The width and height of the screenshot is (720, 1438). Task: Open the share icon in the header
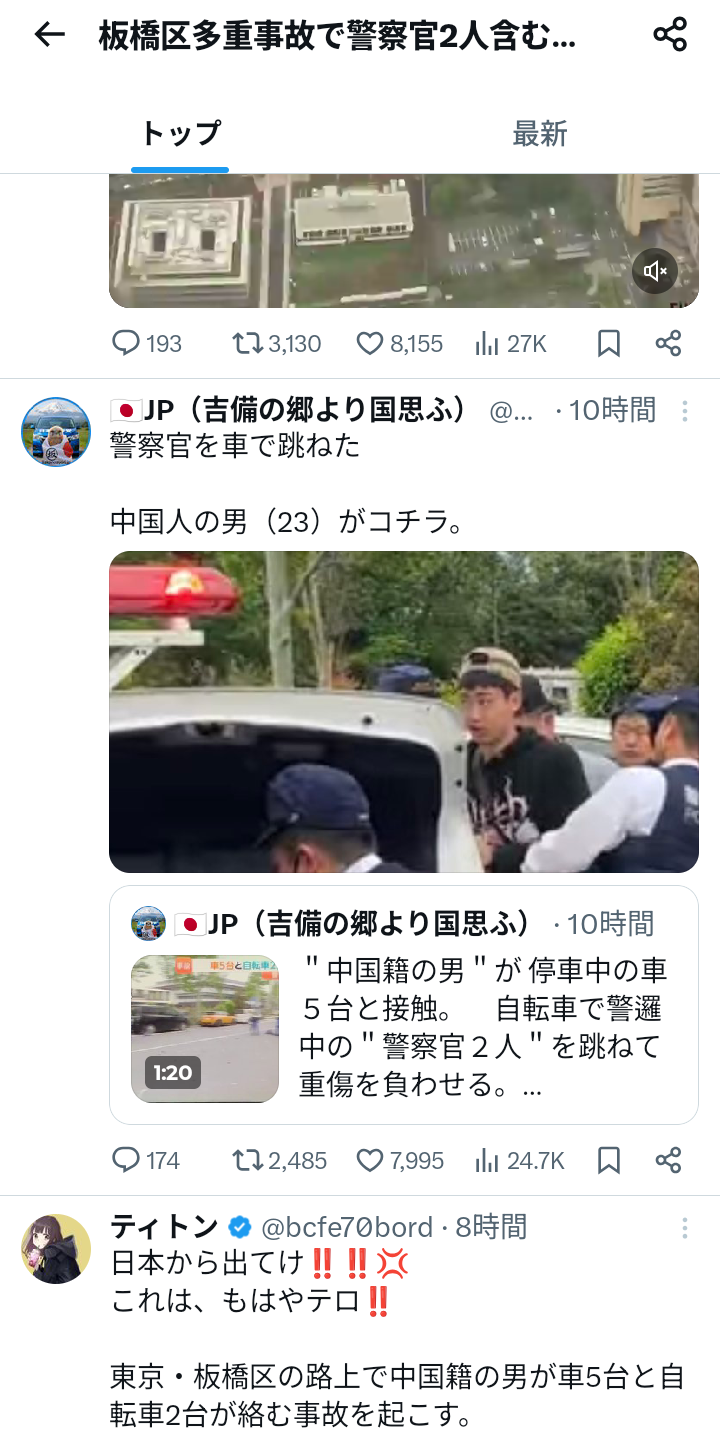pyautogui.click(x=670, y=35)
